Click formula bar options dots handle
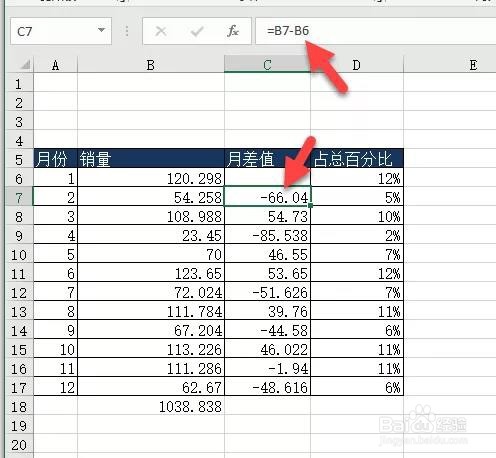Screen dimensions: 496x458 [127, 31]
